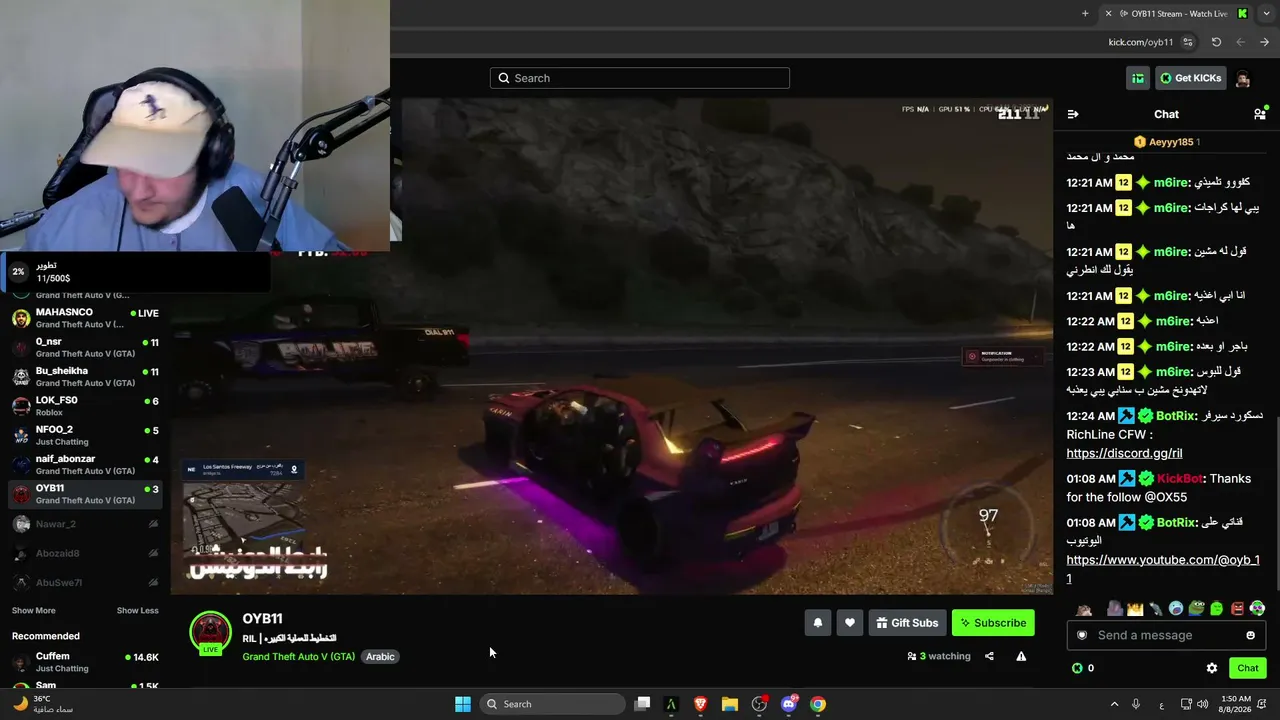Follow OYB11 with the heart button
The image size is (1280, 720).
click(x=850, y=623)
